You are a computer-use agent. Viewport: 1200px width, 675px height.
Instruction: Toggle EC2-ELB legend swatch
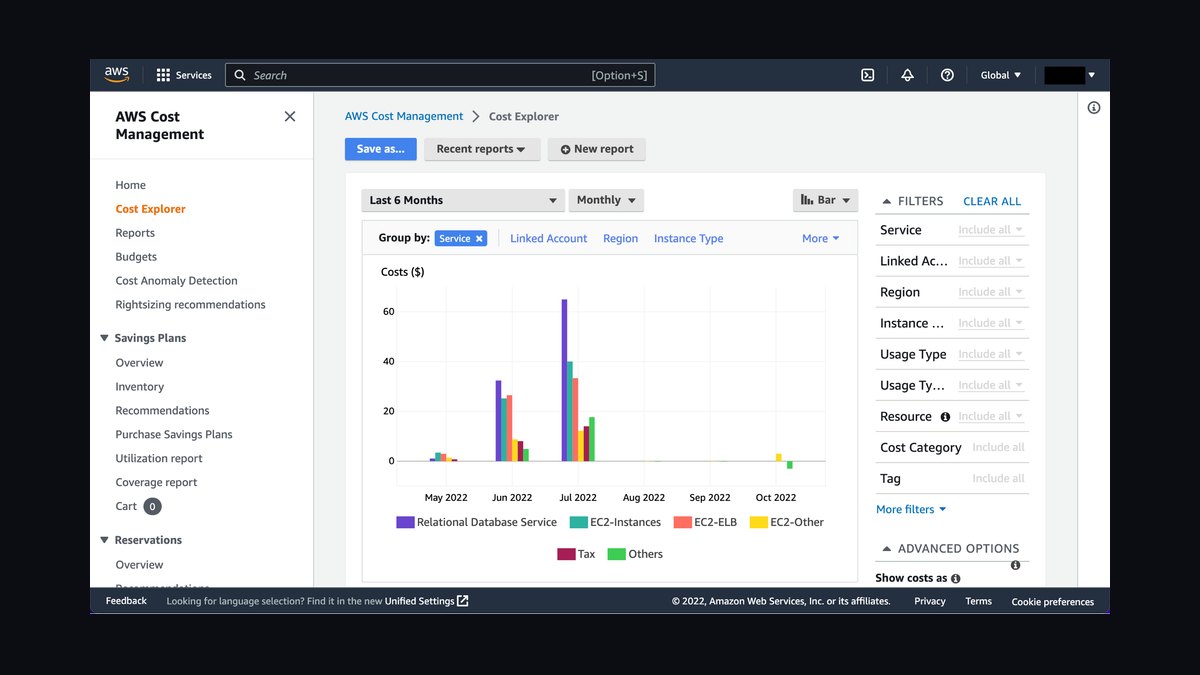(x=683, y=522)
